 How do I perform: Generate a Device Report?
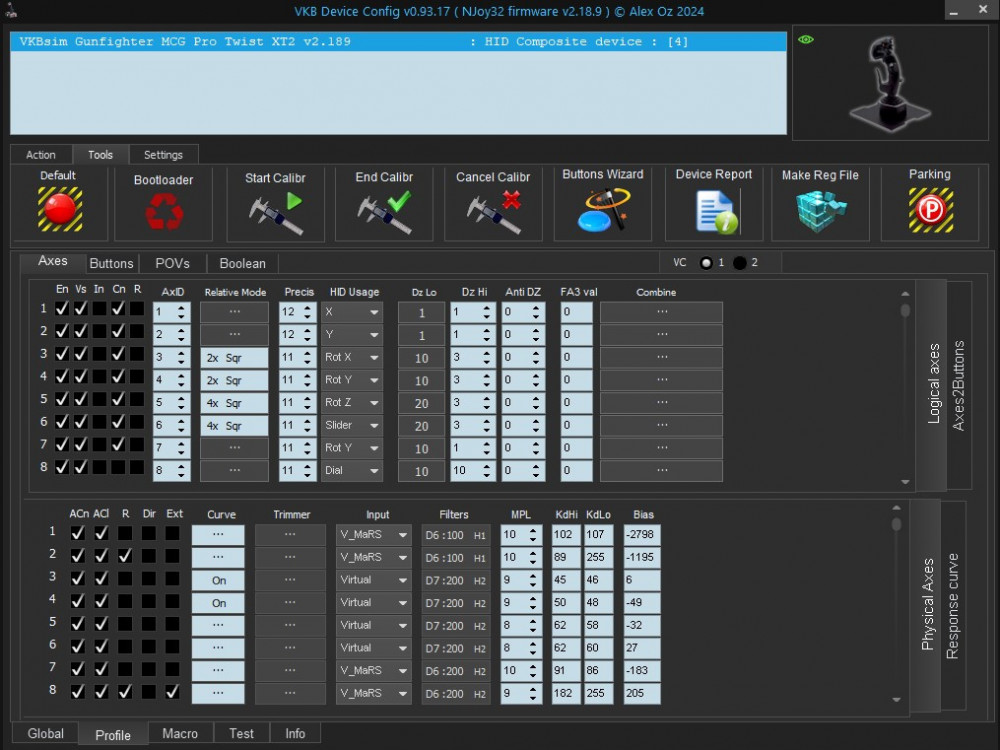point(713,210)
